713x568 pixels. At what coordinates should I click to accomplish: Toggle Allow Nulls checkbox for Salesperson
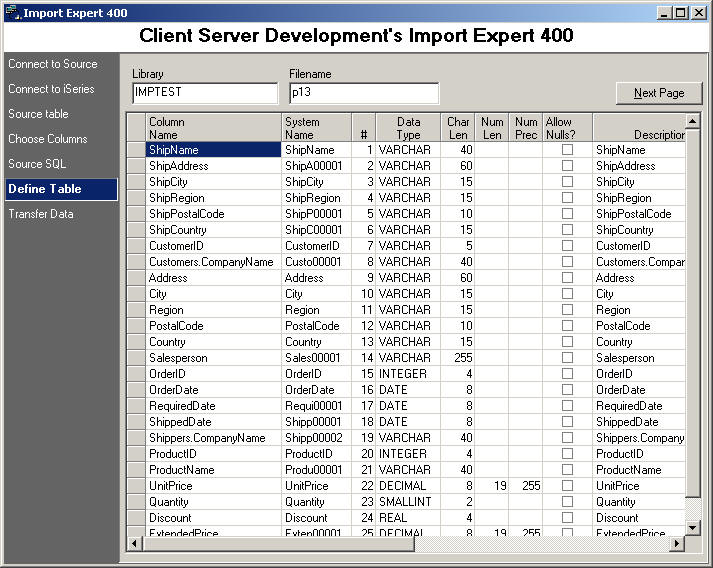[567, 357]
